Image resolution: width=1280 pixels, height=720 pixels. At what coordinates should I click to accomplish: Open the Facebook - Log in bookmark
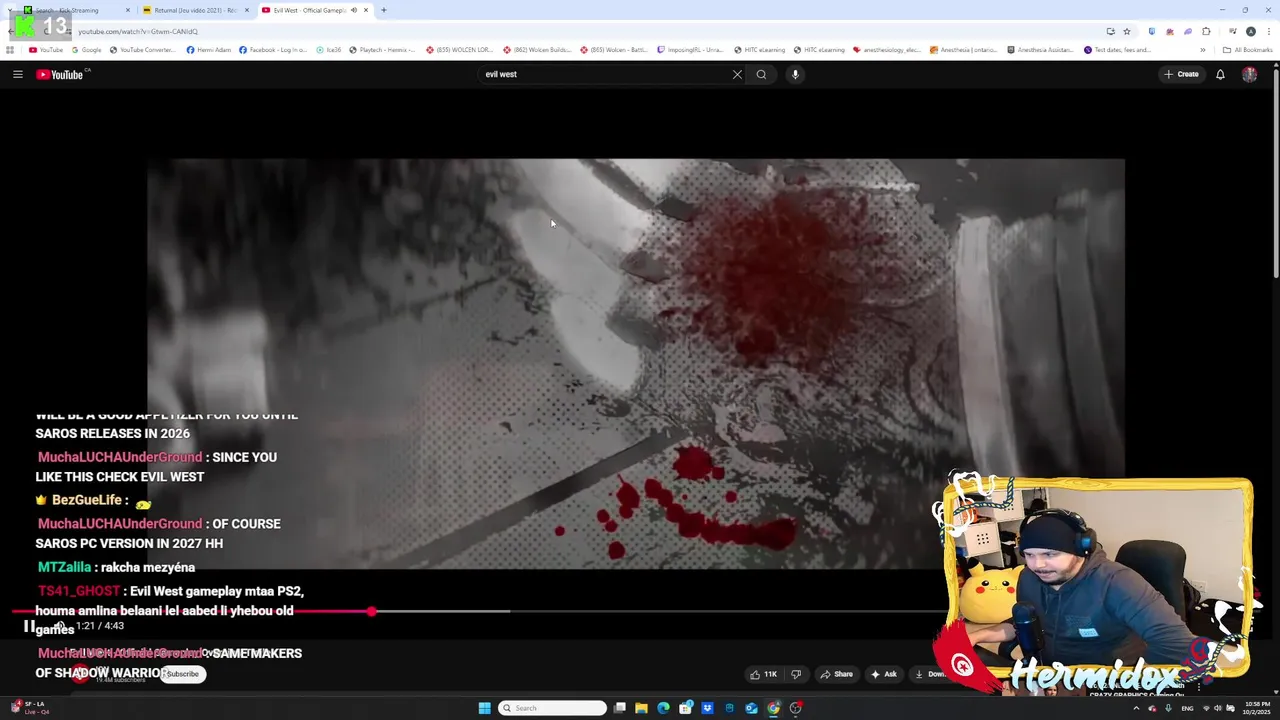(x=273, y=50)
